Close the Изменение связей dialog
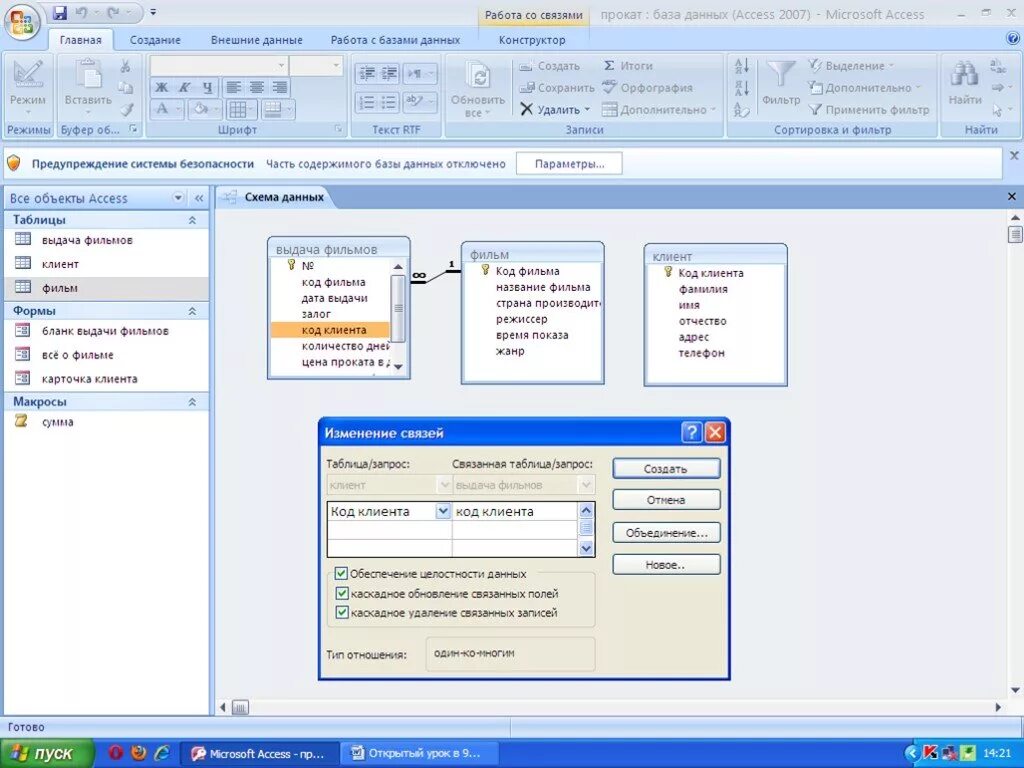 716,432
